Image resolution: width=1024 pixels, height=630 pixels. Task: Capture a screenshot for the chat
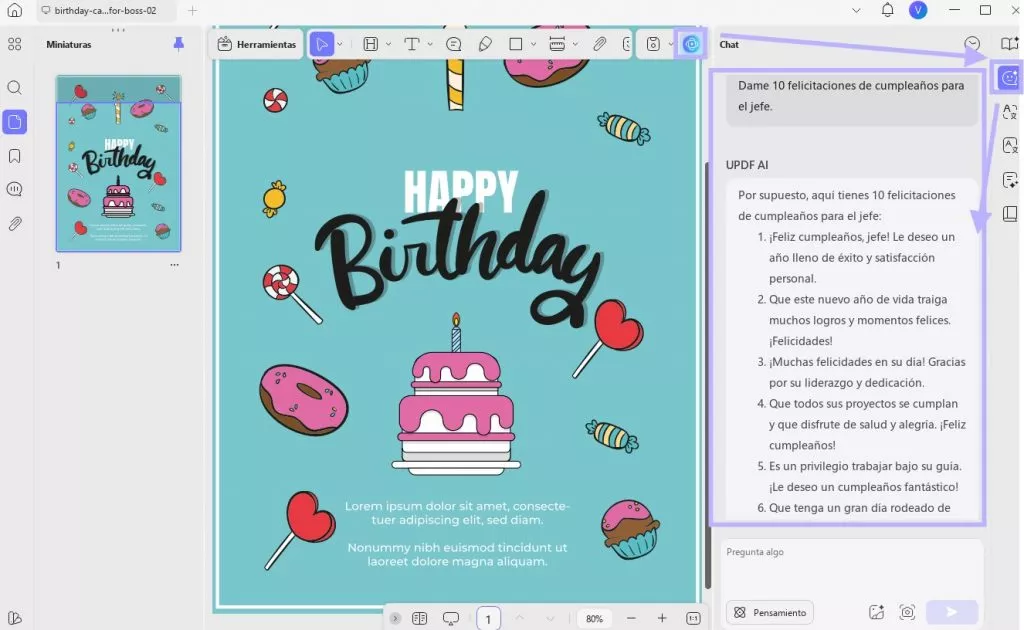click(907, 612)
